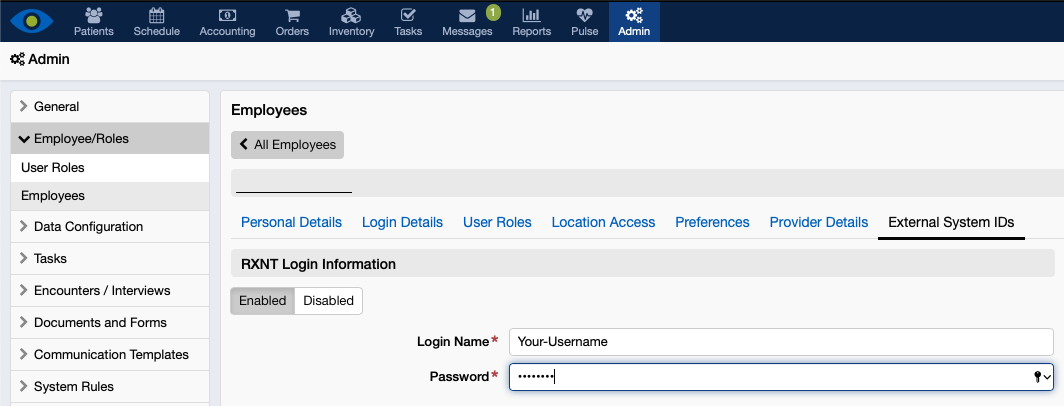Go to the Accounting module icon

[x=227, y=15]
